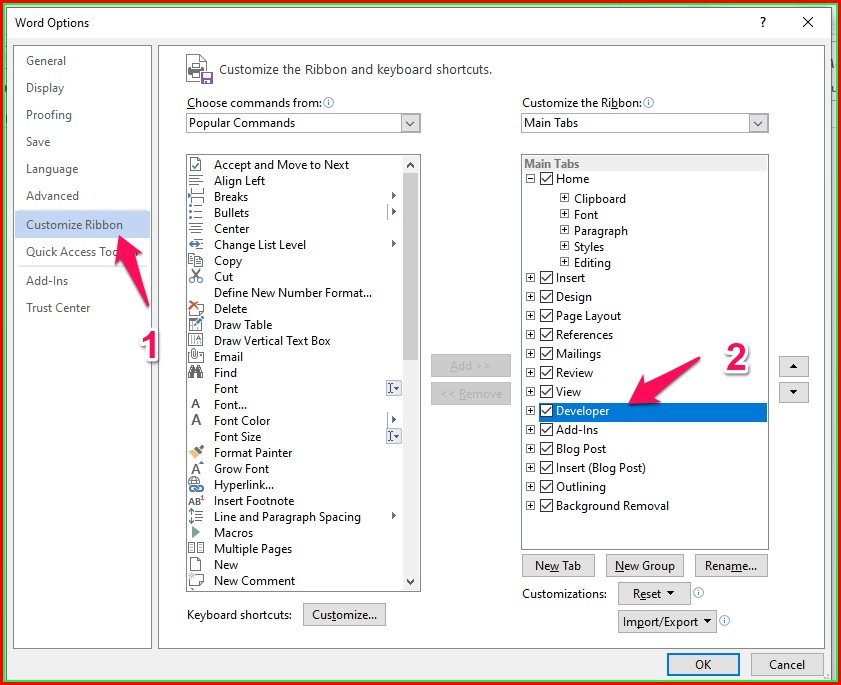The image size is (841, 685).
Task: Toggle the Mailings checkbox
Action: [546, 353]
